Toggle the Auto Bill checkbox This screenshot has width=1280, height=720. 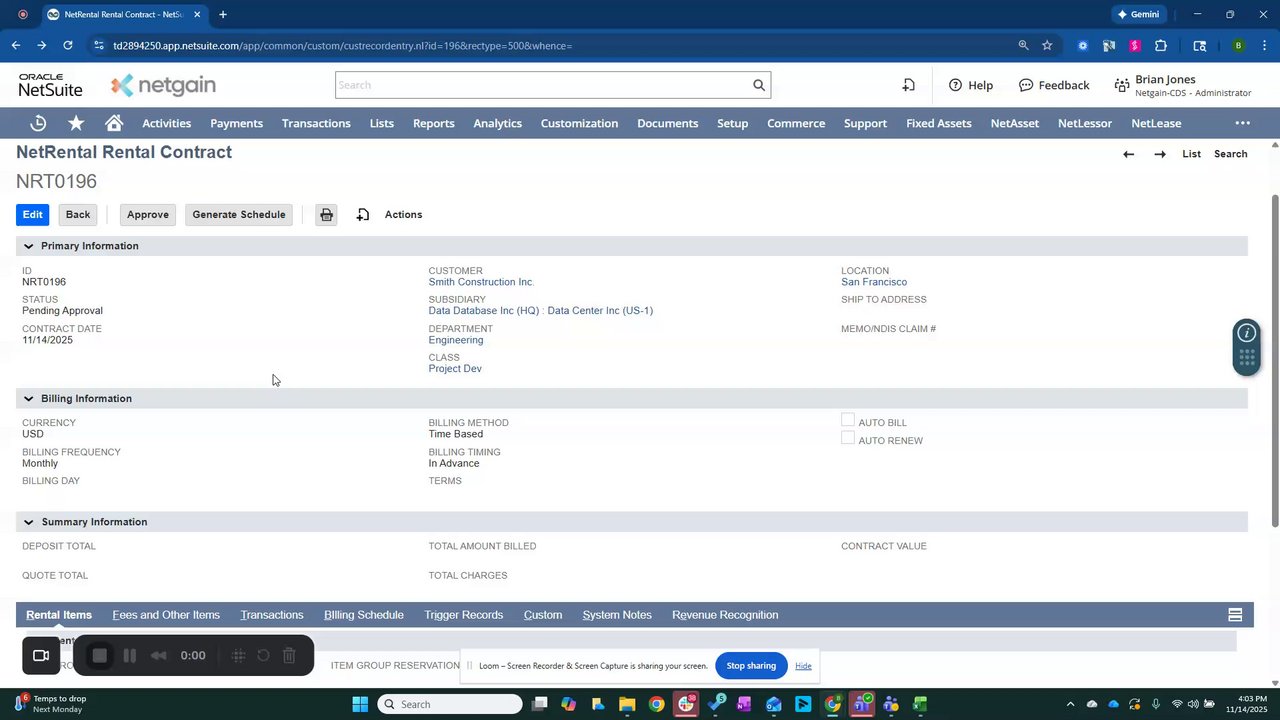(x=848, y=420)
